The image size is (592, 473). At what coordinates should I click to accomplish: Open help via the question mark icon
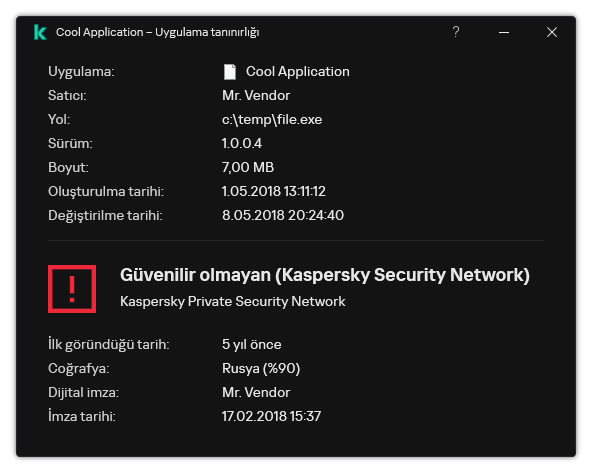pos(456,32)
